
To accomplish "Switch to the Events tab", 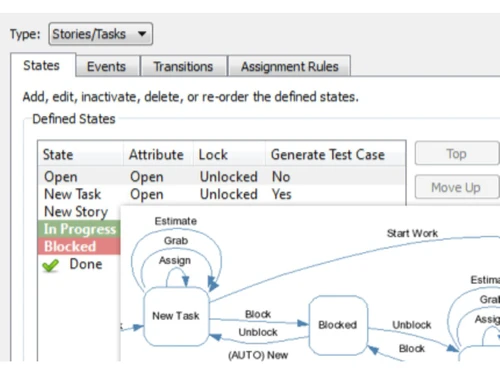I will [x=107, y=67].
